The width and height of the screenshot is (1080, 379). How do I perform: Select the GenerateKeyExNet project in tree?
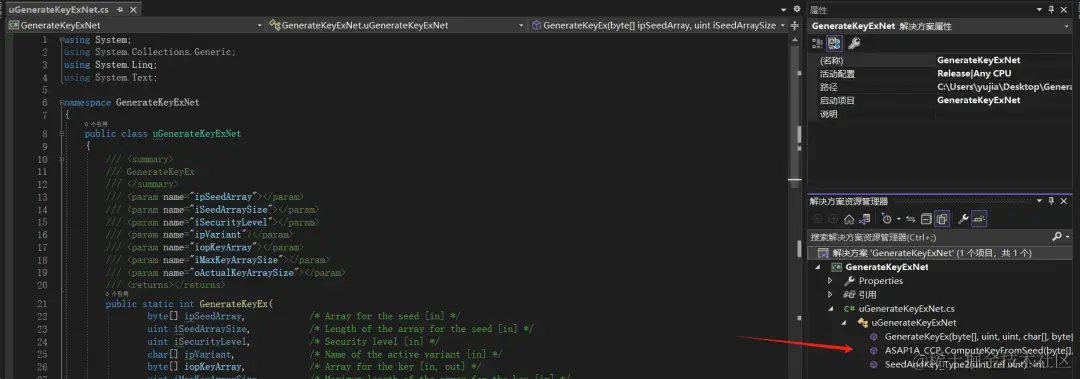tap(886, 267)
